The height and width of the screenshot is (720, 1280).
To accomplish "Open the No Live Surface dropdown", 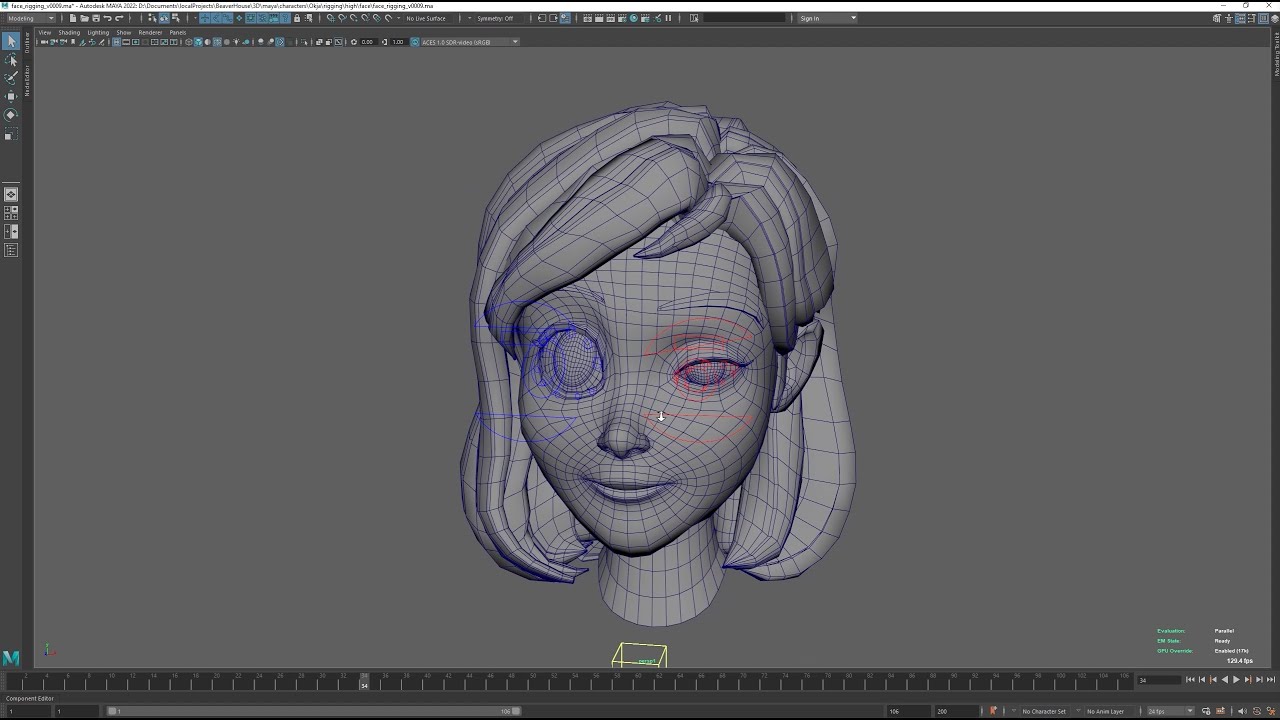I will pyautogui.click(x=426, y=18).
